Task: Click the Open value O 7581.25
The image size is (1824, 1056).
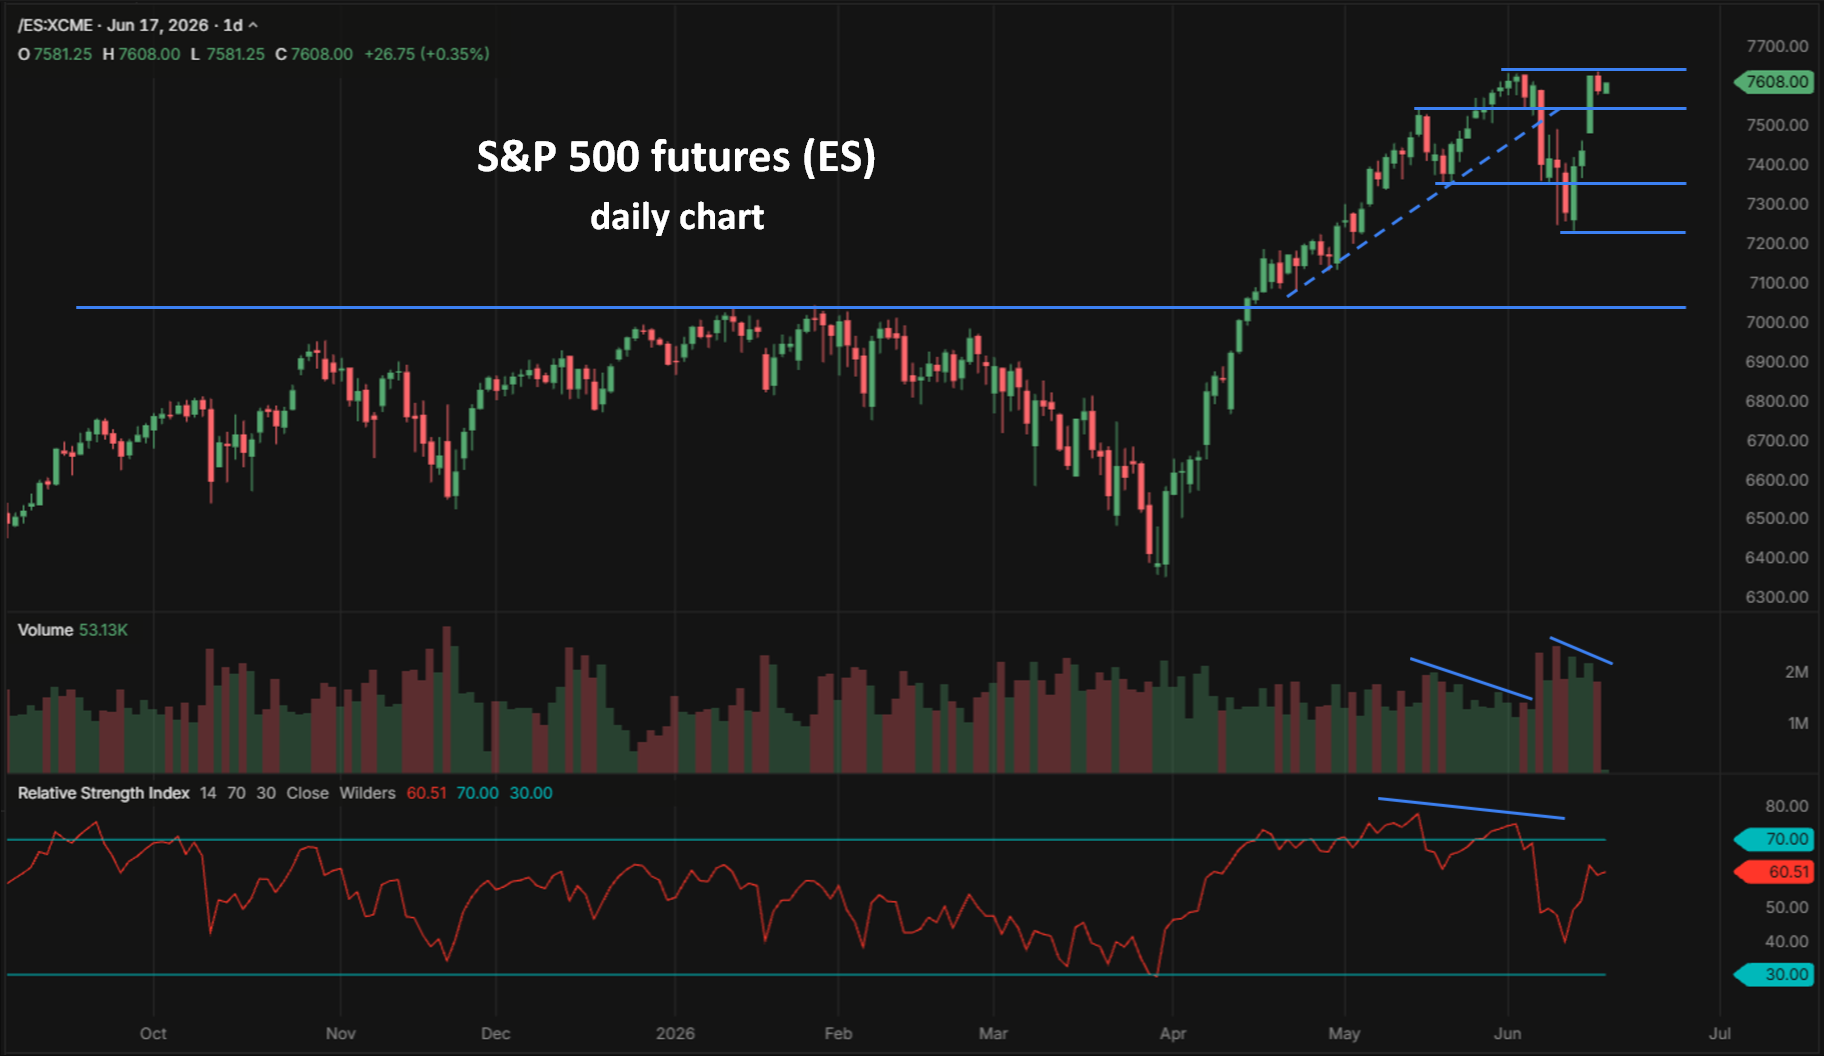Action: click(x=55, y=54)
